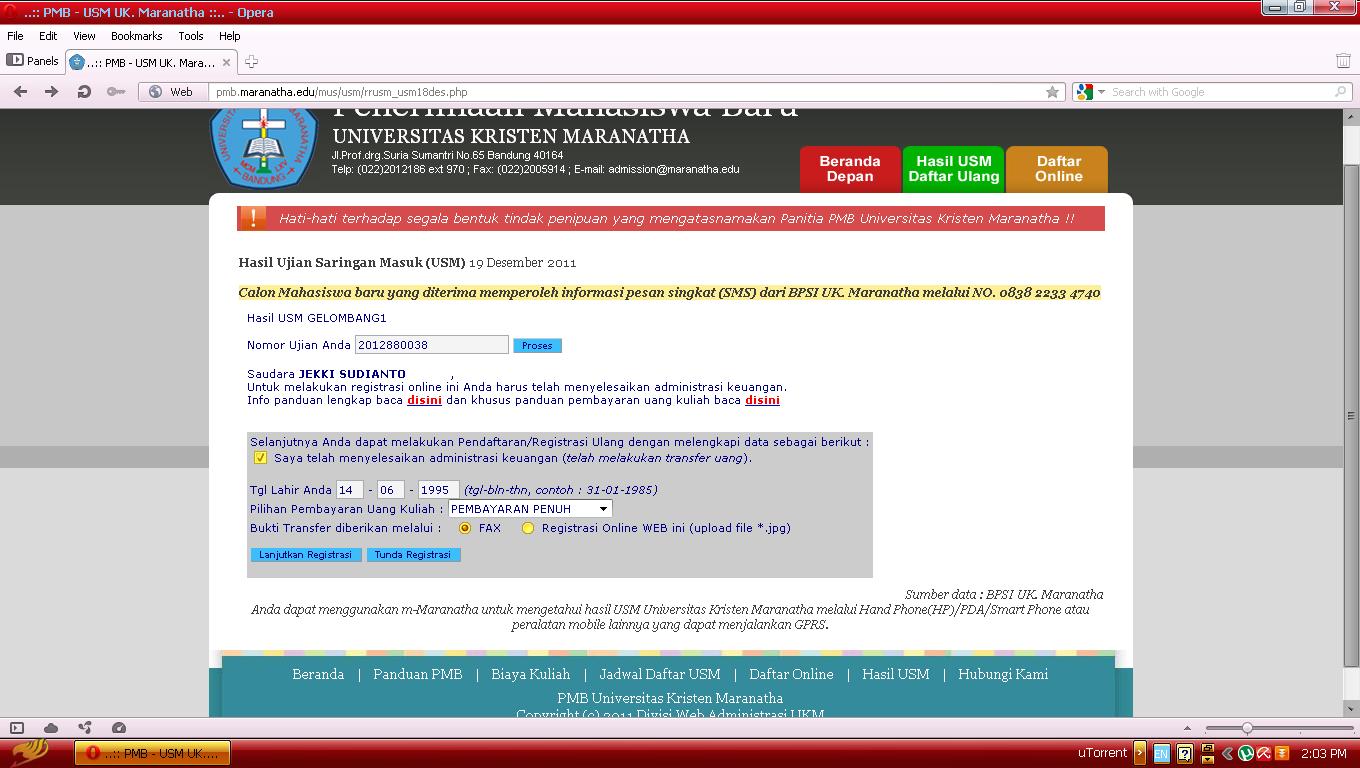
Task: Click language bar help icon
Action: coord(1184,754)
